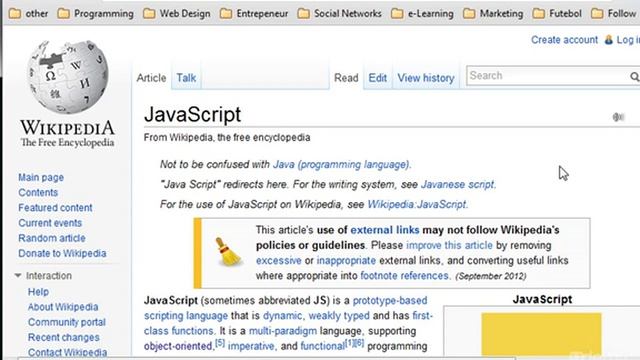Screen dimensions: 640x360
Task: Follow the Javanese script link
Action: pyautogui.click(x=458, y=184)
